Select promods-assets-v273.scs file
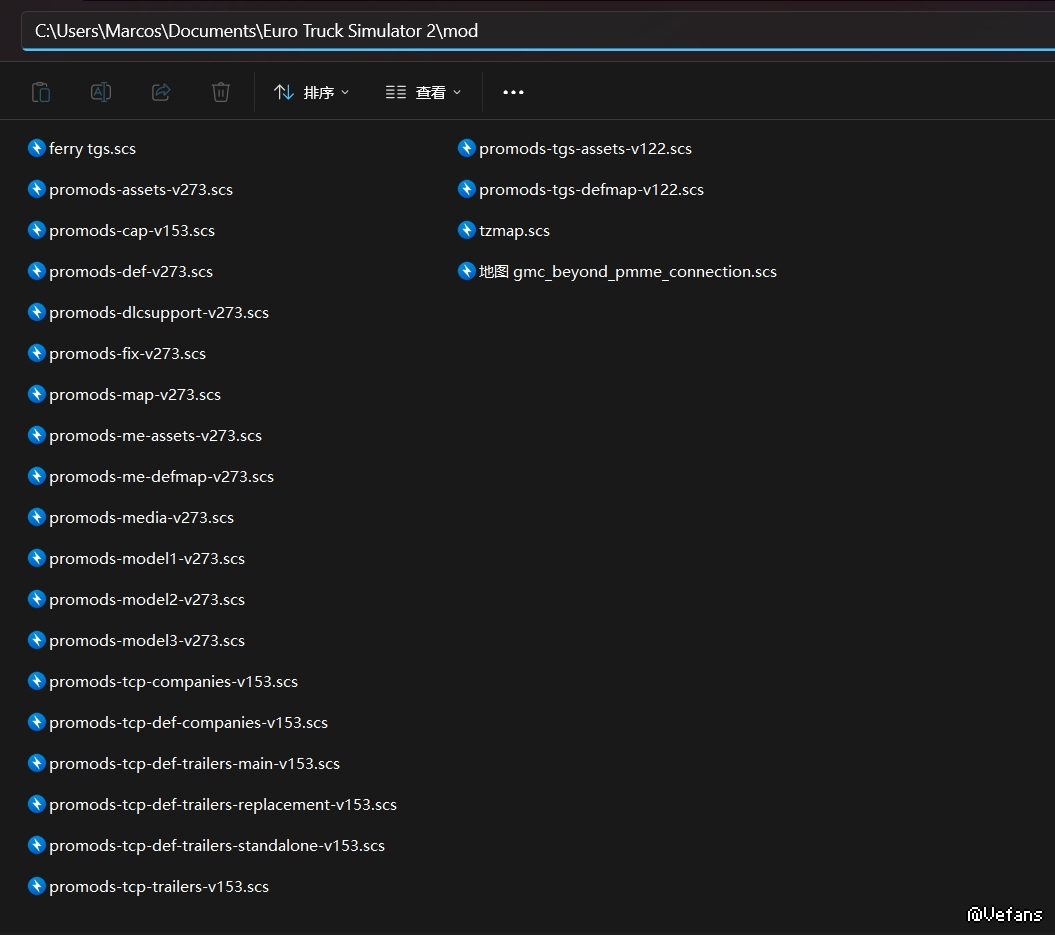This screenshot has width=1055, height=935. [140, 189]
